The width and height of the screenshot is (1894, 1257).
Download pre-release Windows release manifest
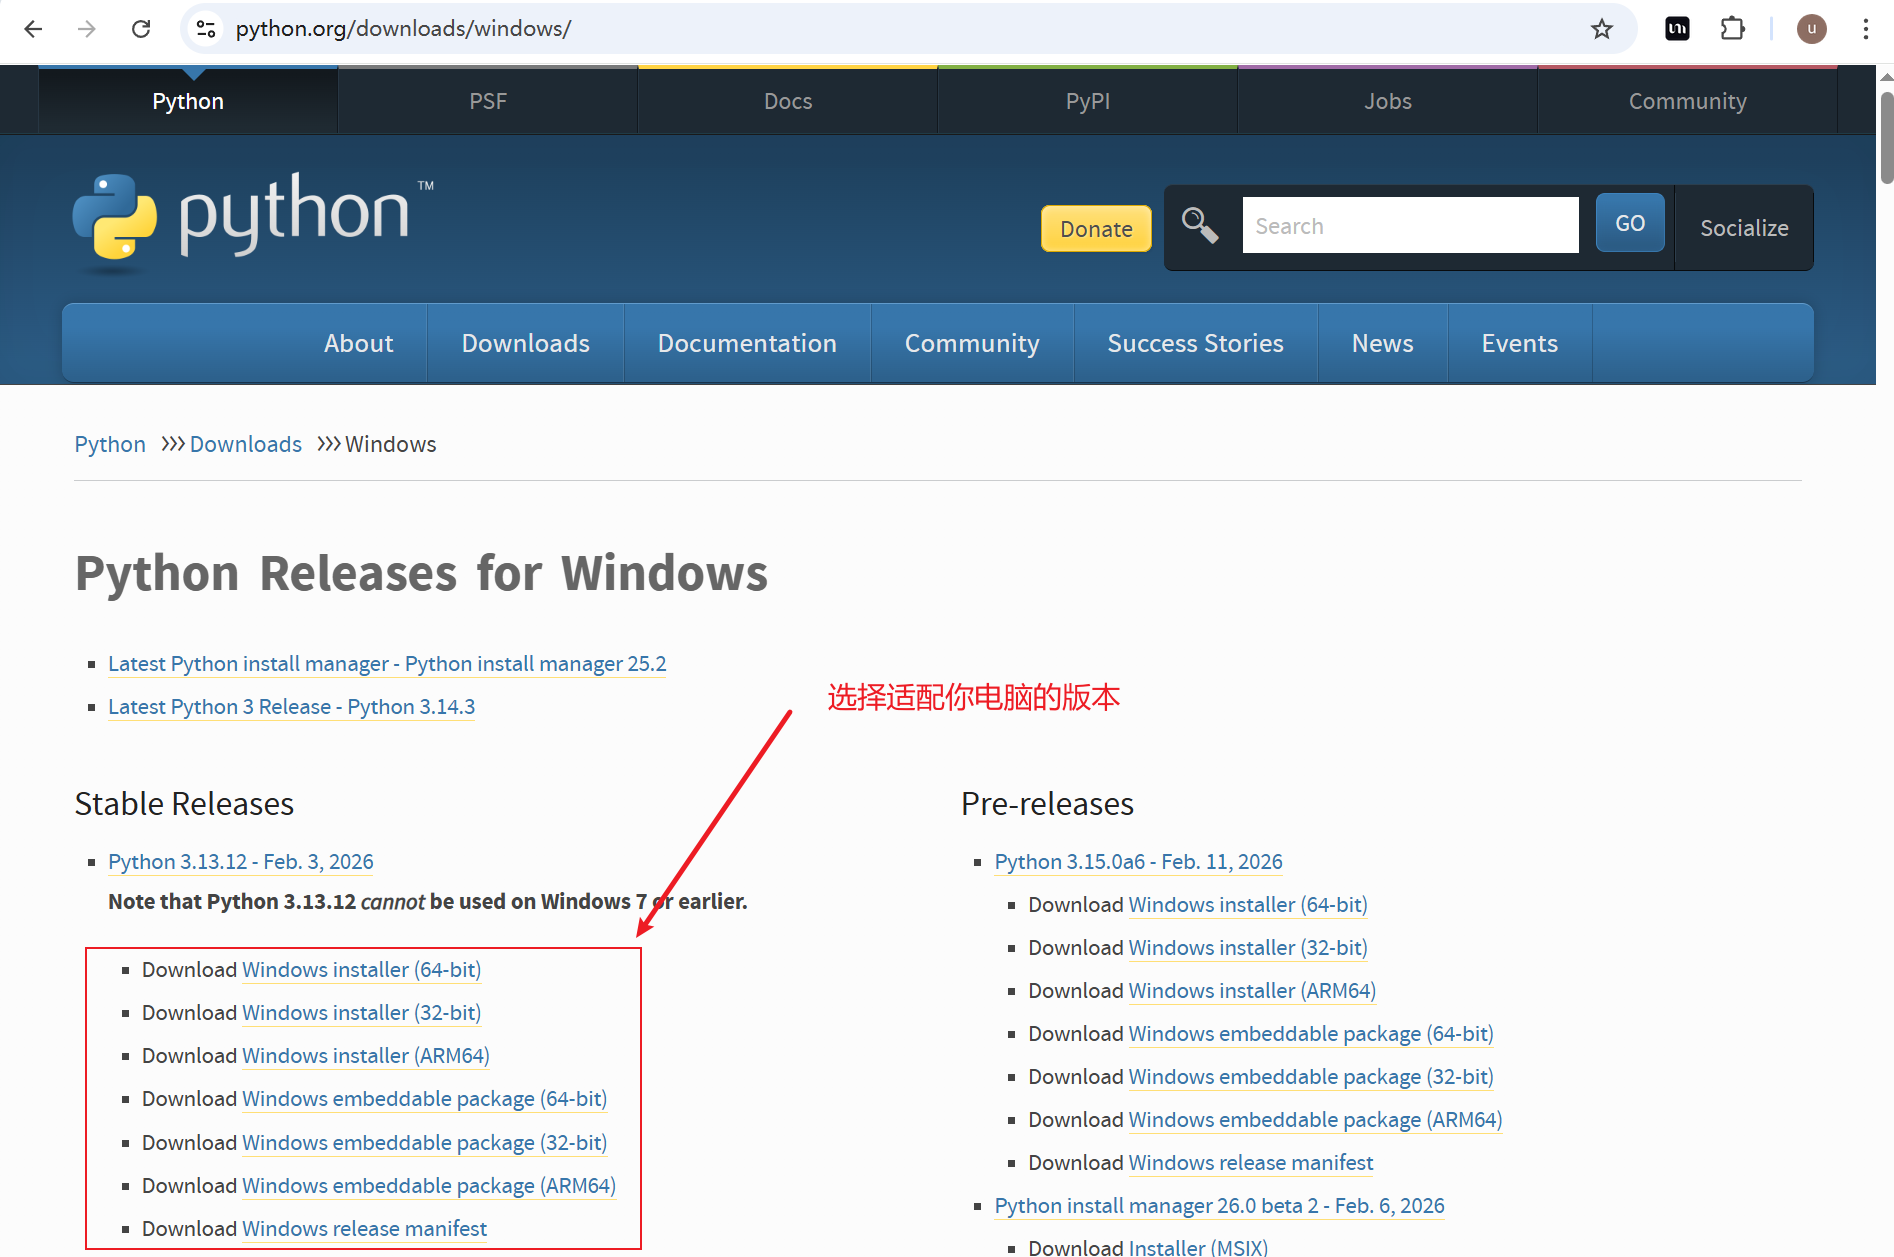(x=1251, y=1163)
